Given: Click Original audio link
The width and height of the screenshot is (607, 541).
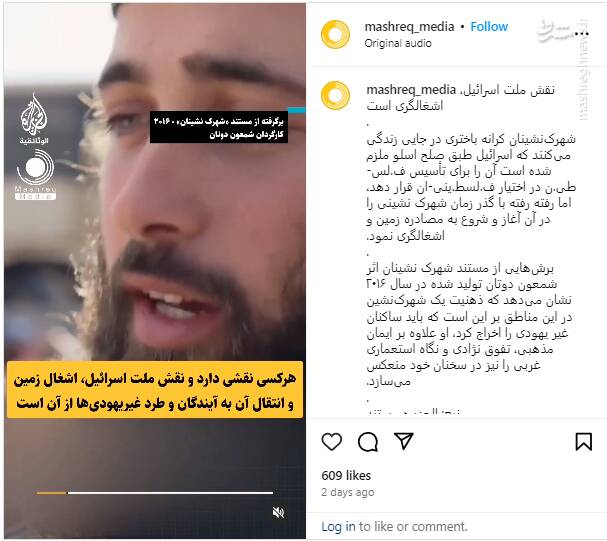Looking at the screenshot, I should (x=398, y=43).
